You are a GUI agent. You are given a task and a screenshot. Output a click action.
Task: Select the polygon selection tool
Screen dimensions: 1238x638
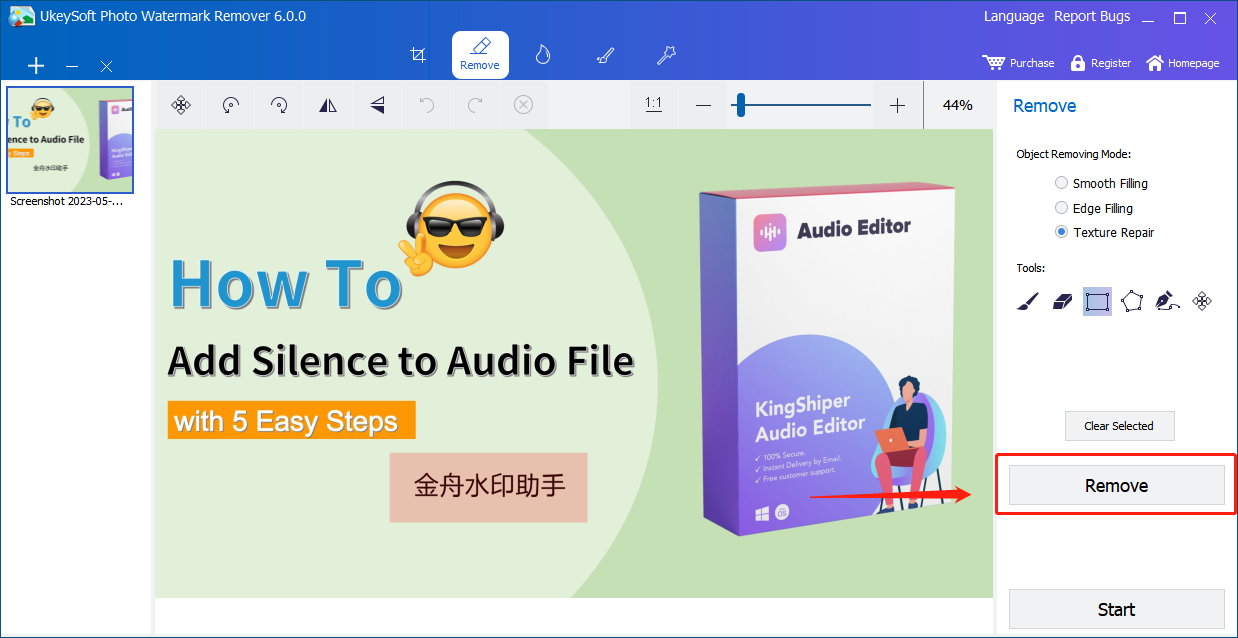coord(1131,301)
